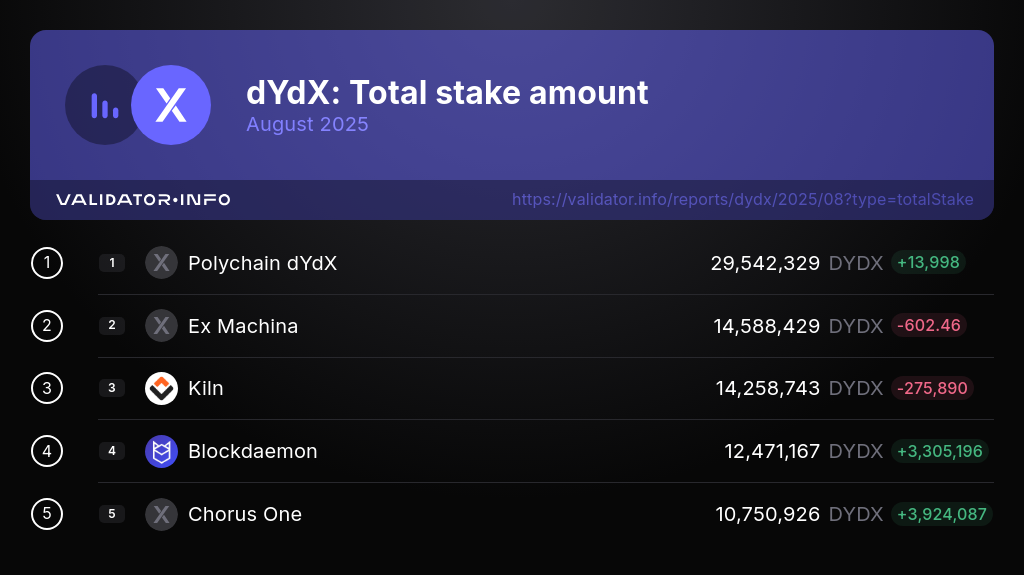Click the Blockdaemon validator name

tap(252, 451)
